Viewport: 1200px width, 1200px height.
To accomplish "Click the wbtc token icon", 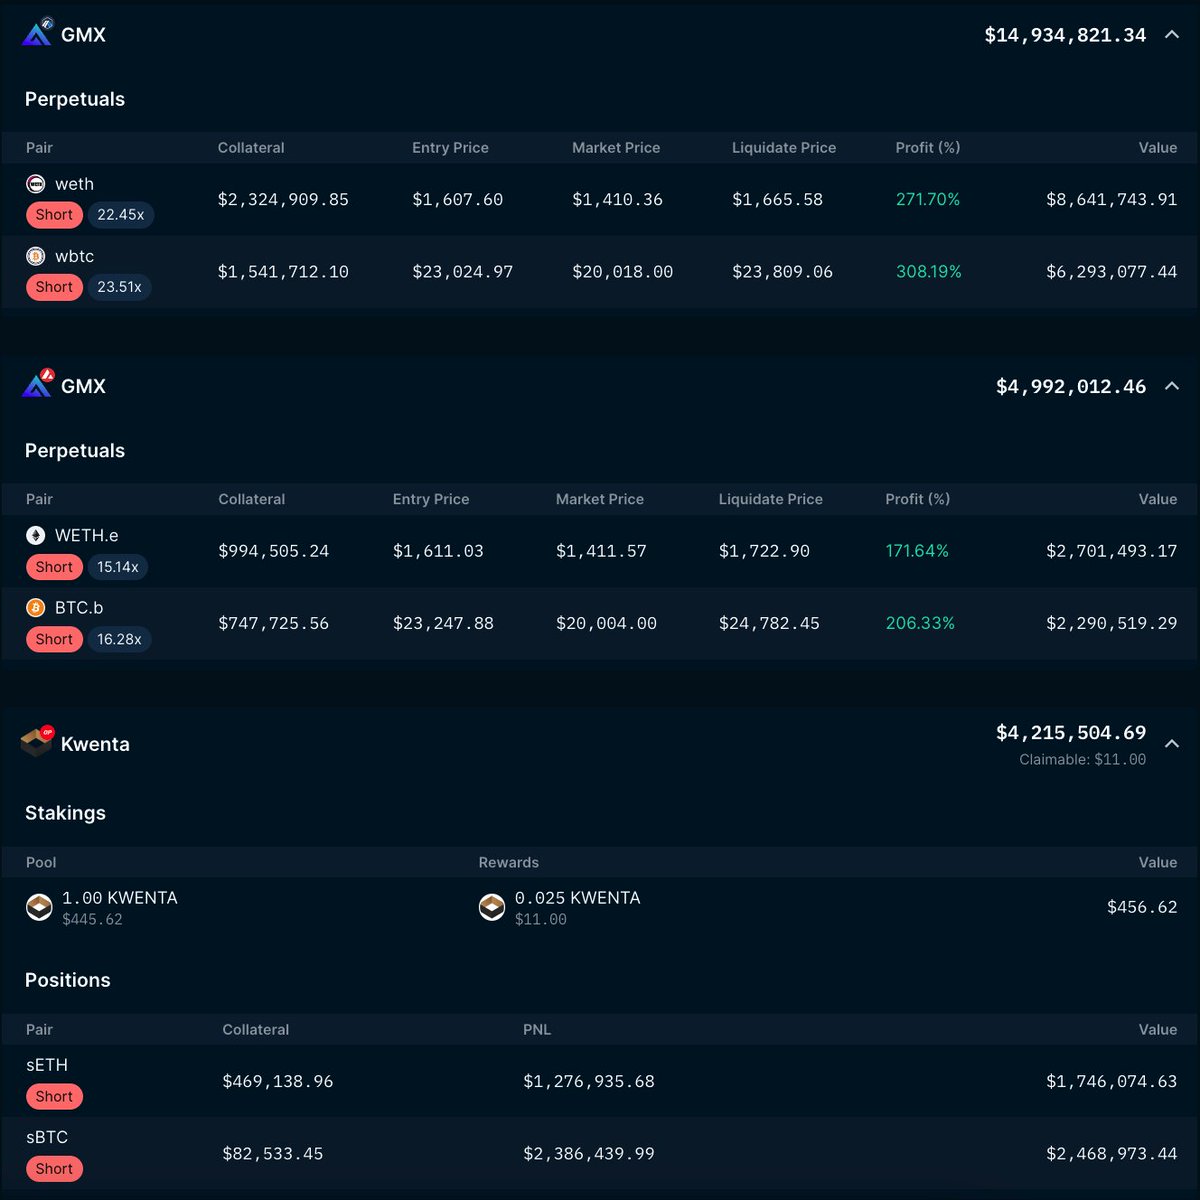I will tap(35, 256).
